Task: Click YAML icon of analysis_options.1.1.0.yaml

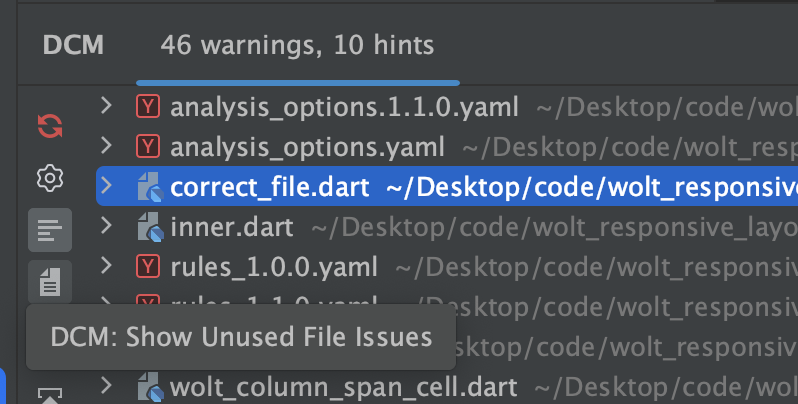Action: click(x=148, y=107)
